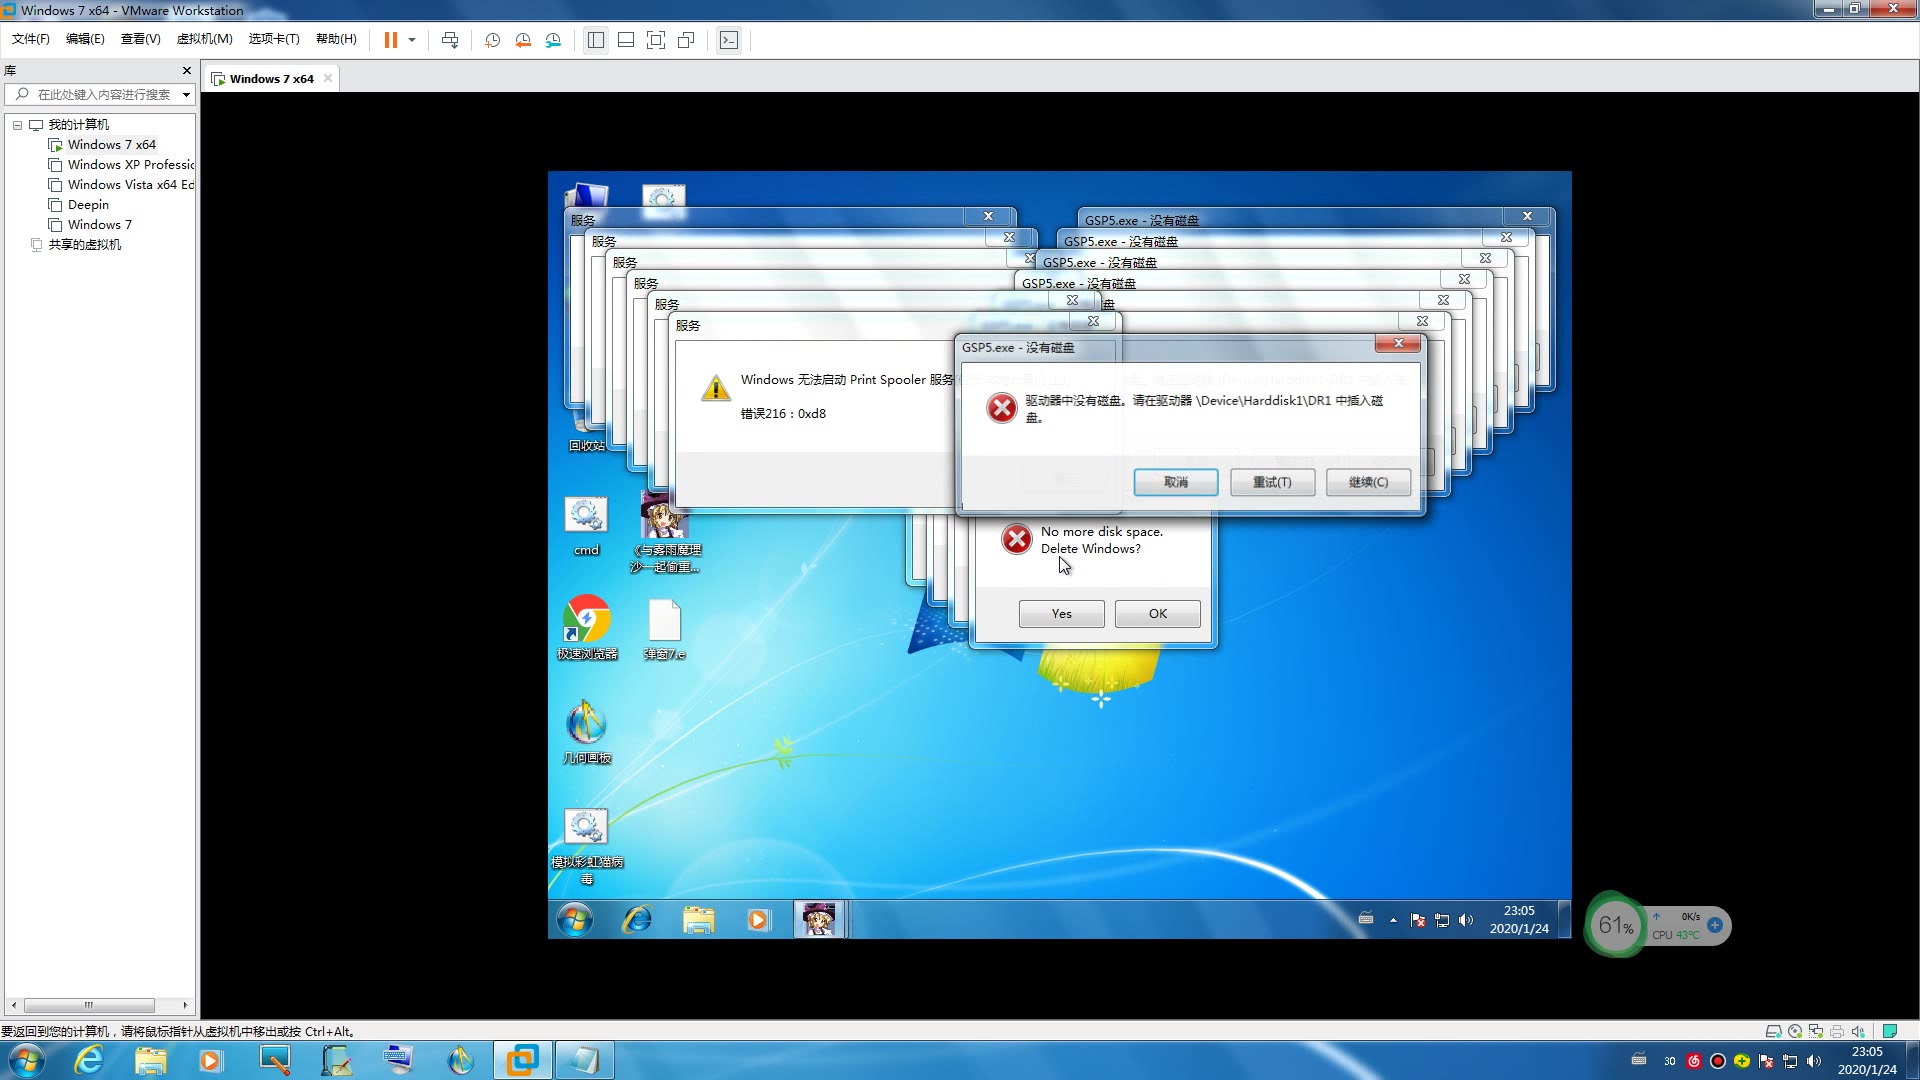Open the snapshot manager
This screenshot has height=1080, width=1920.
click(553, 40)
